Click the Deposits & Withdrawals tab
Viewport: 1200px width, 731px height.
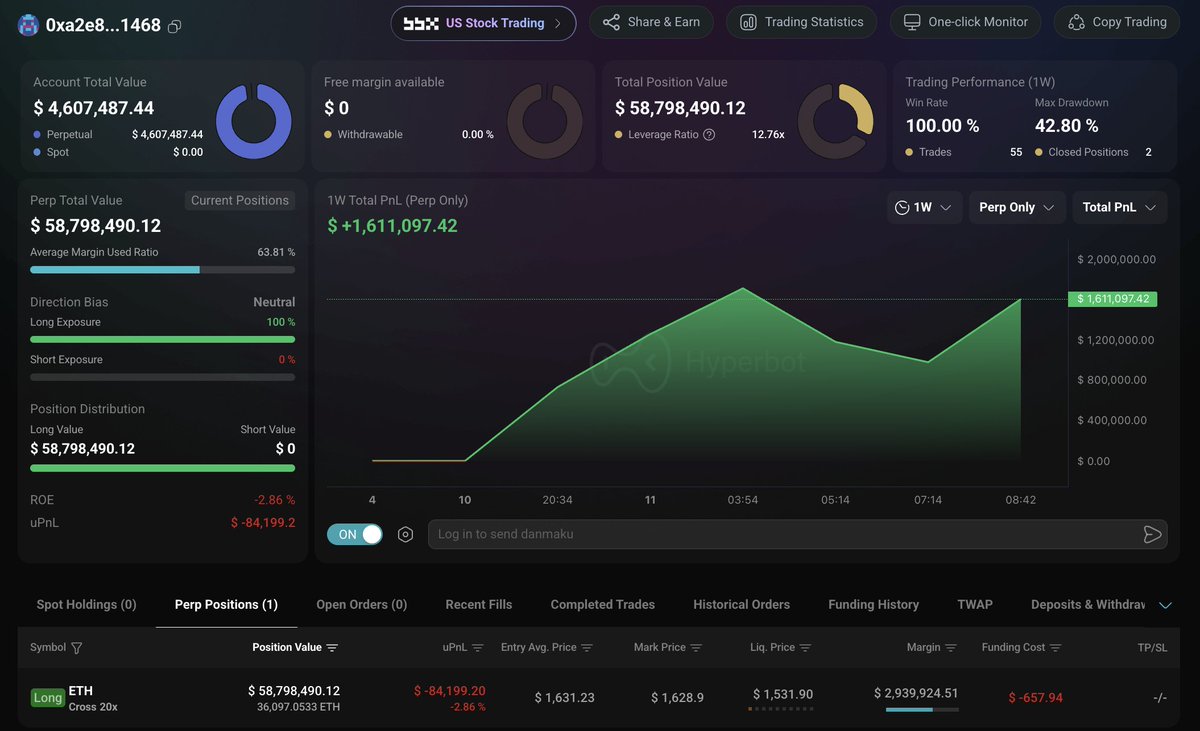tap(1088, 604)
